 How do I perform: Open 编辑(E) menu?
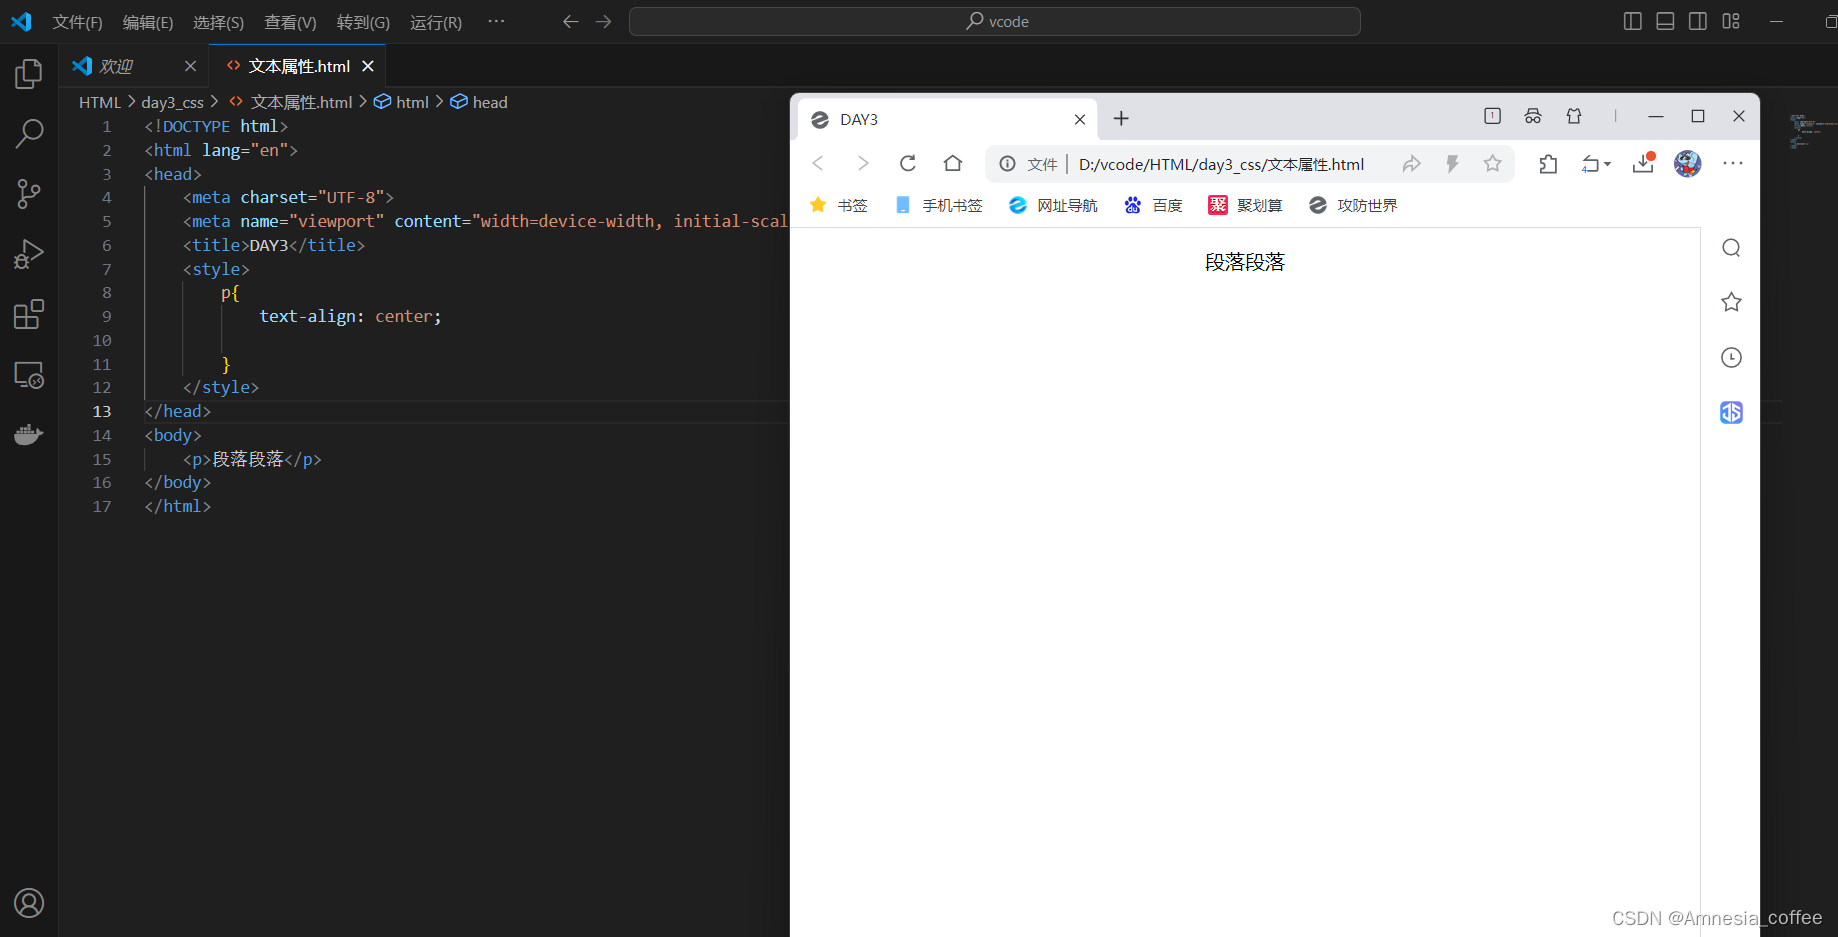click(148, 22)
